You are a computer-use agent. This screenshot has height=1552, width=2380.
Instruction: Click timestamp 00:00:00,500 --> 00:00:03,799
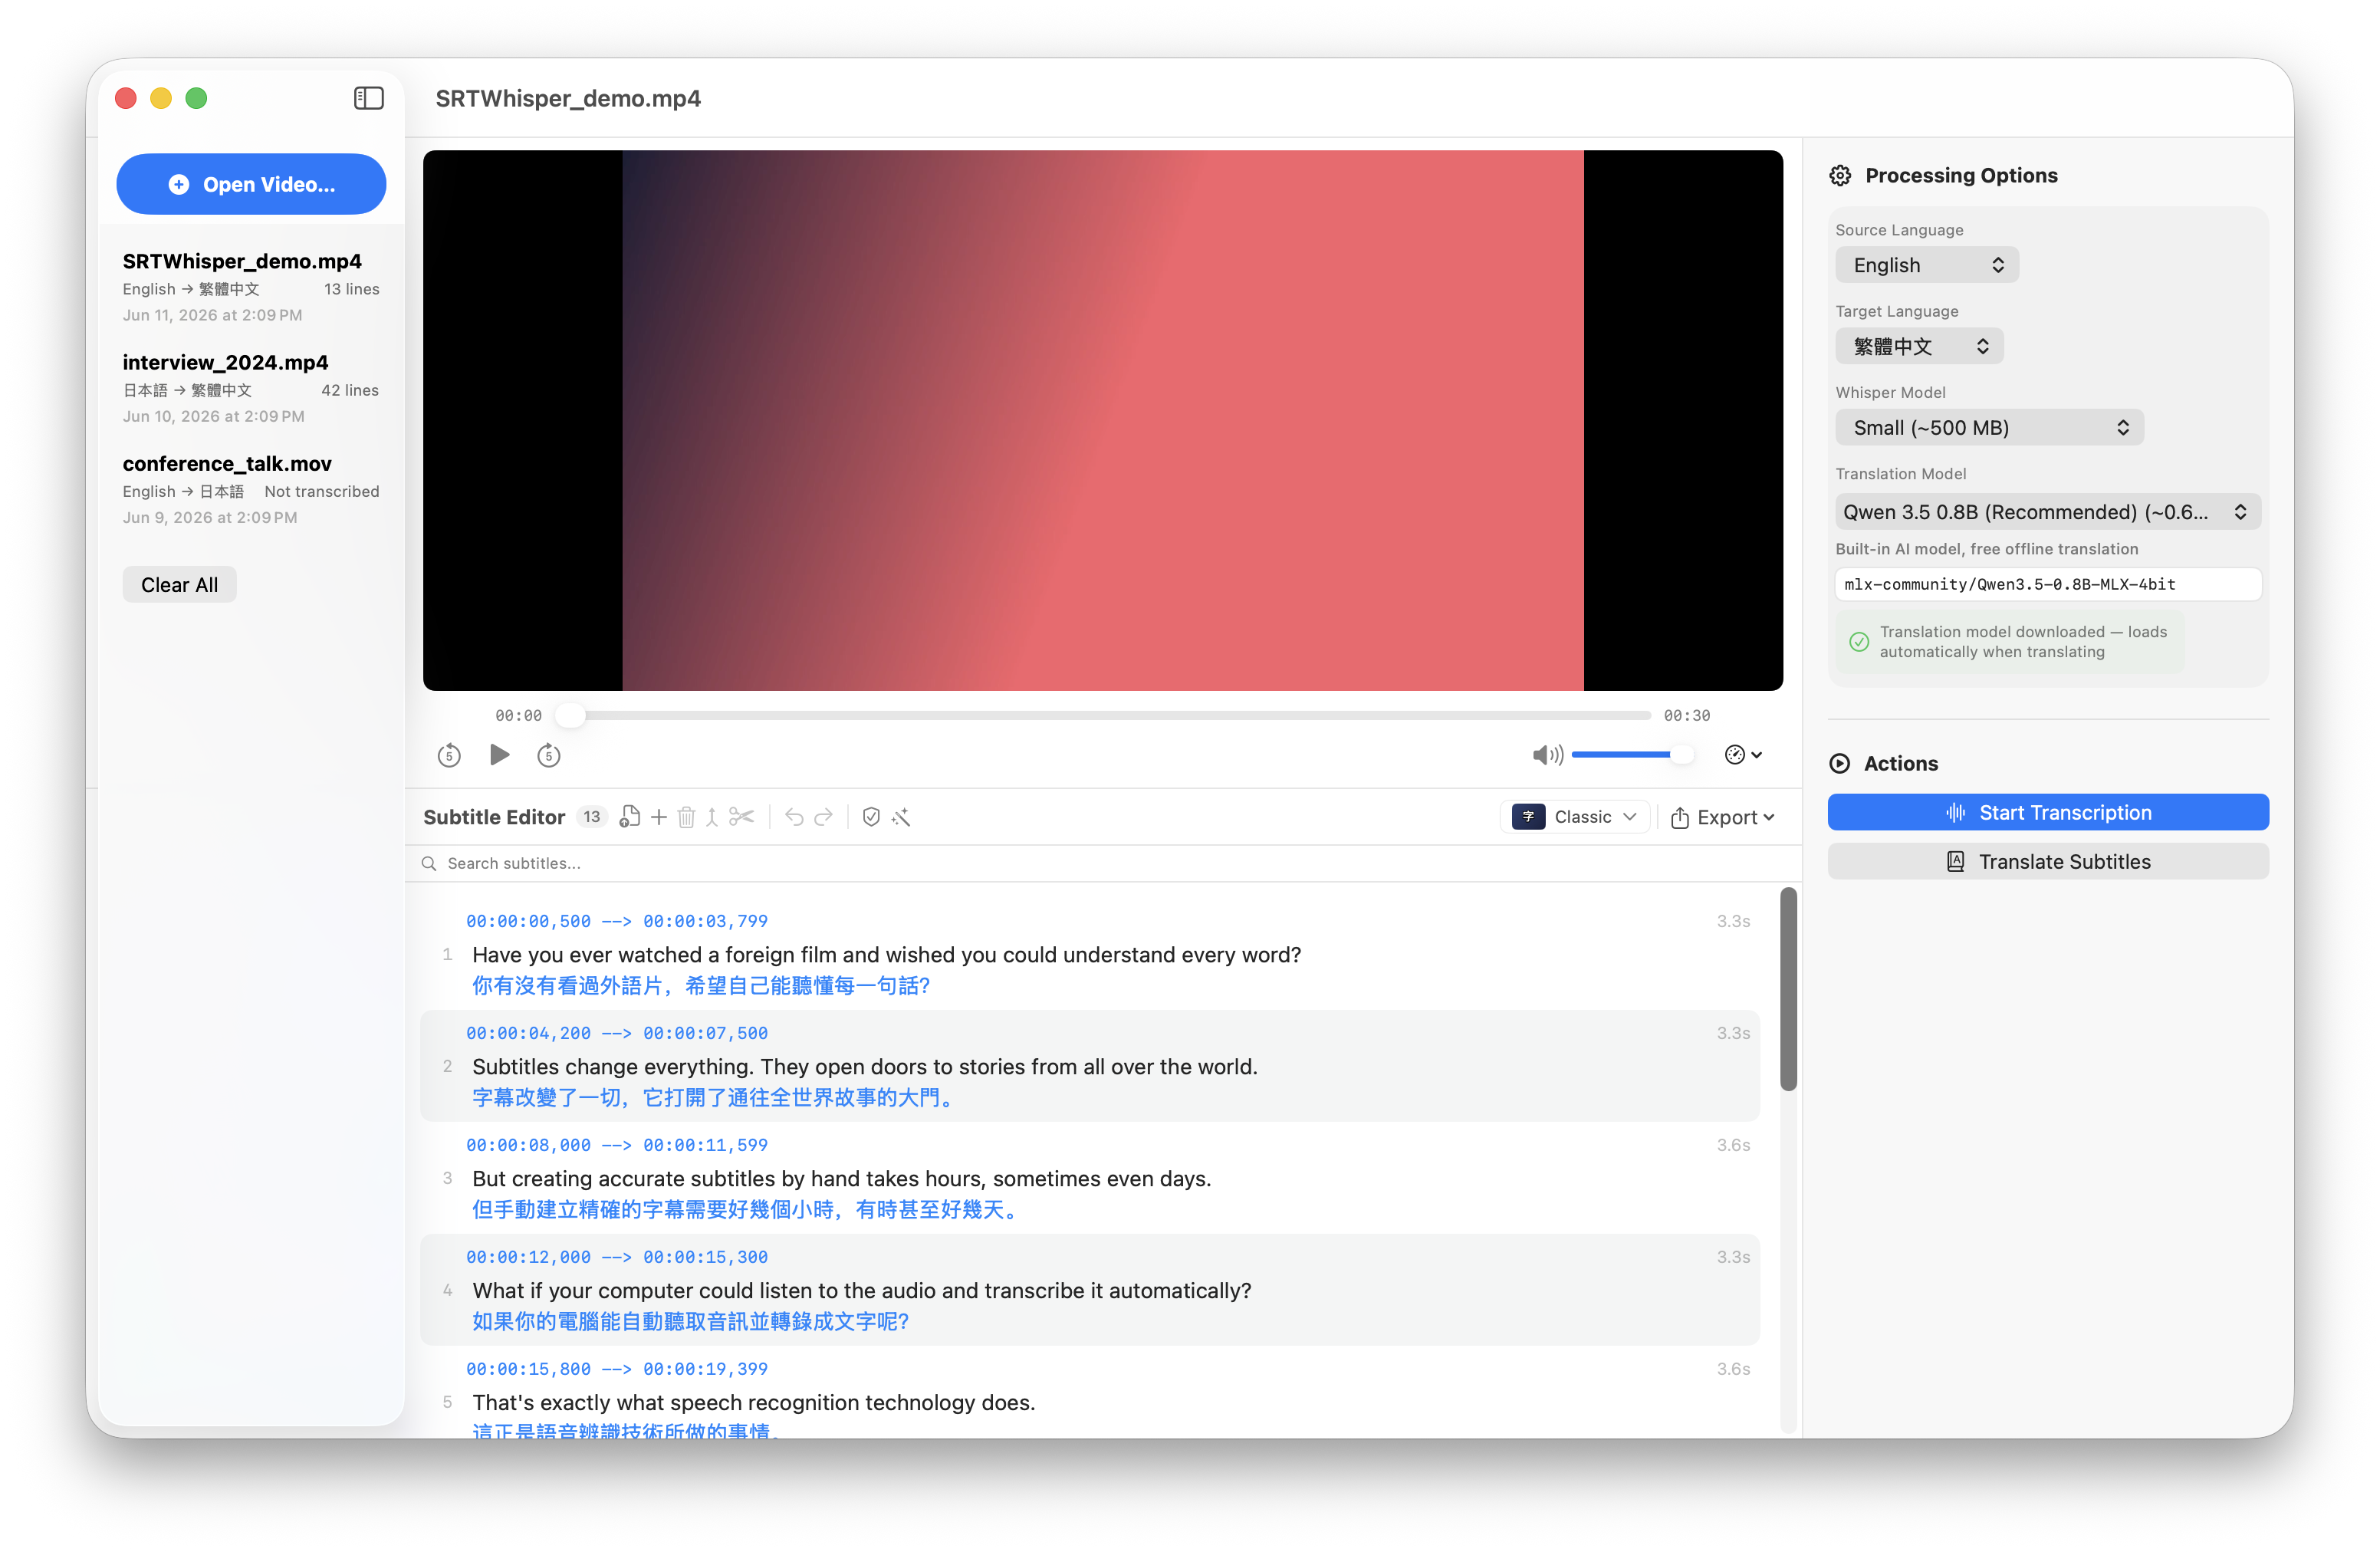(x=616, y=921)
